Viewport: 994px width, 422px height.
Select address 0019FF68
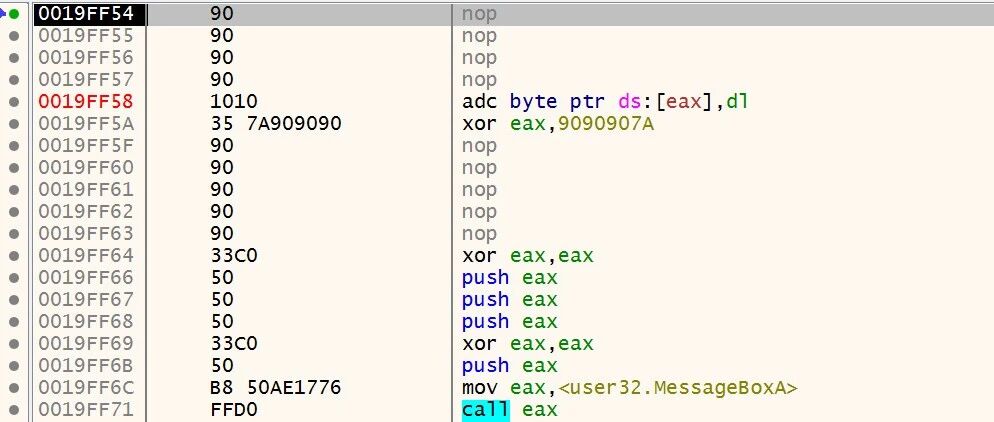[x=86, y=321]
